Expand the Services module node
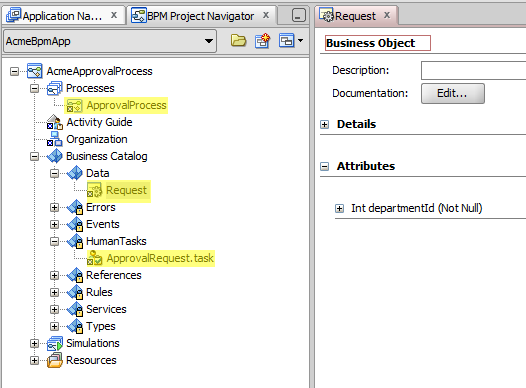This screenshot has width=526, height=388. point(54,310)
